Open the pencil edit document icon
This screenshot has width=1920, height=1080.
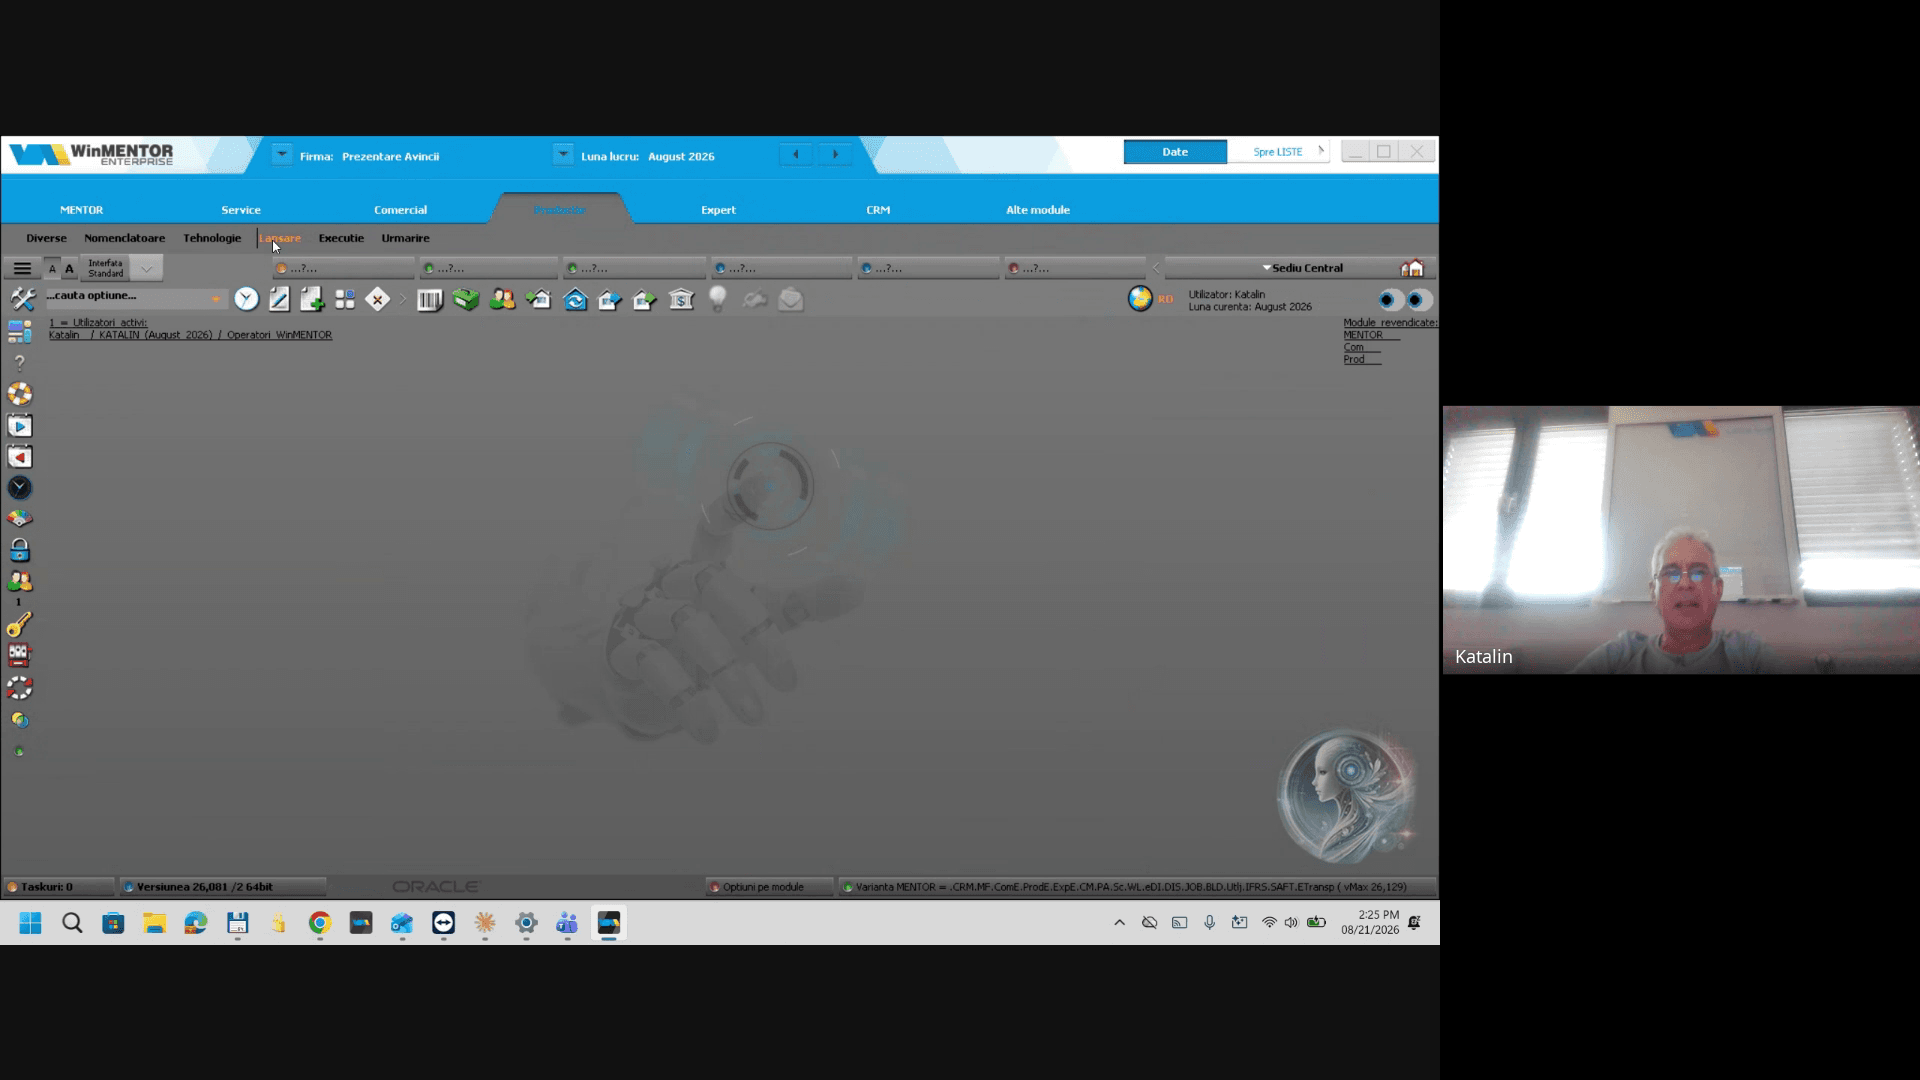click(x=279, y=299)
